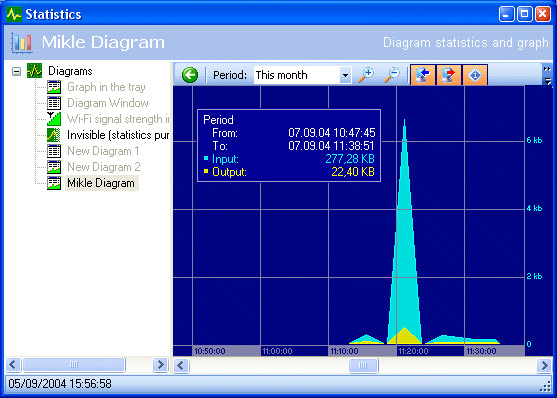Click left arrow of graph scrollbar
Screen dimensions: 557x398
point(181,366)
